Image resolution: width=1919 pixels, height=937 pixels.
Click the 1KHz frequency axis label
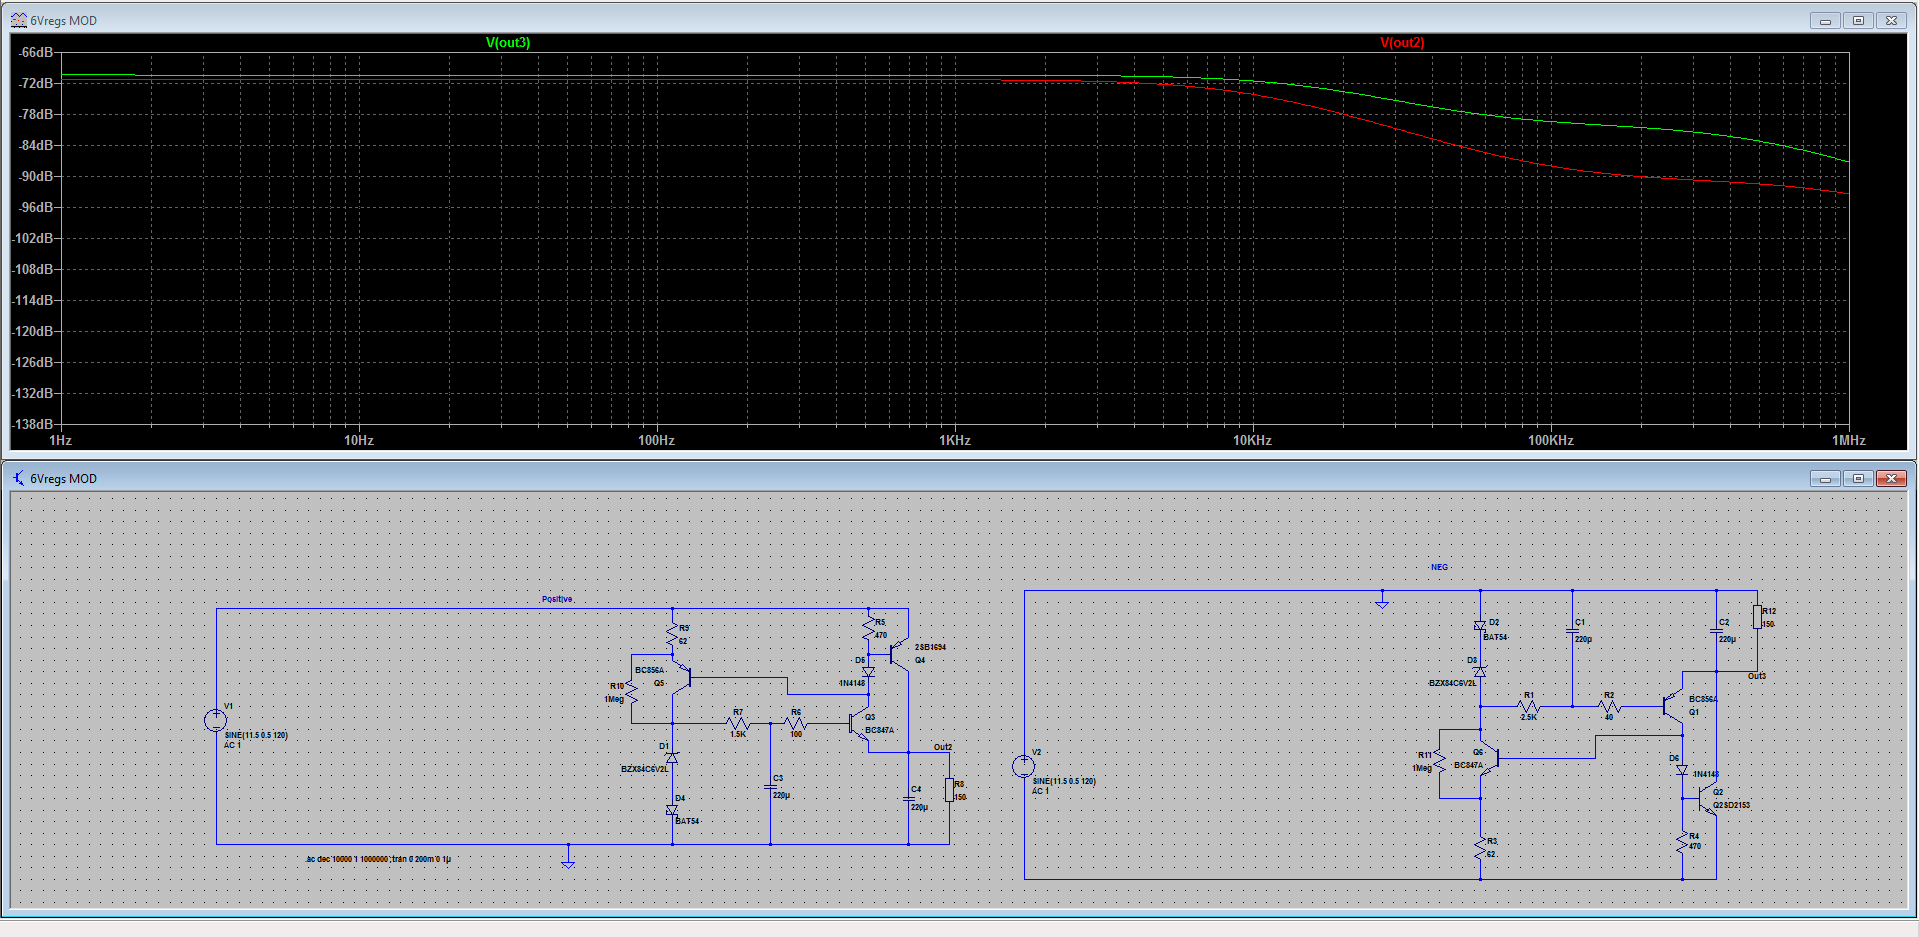click(954, 440)
